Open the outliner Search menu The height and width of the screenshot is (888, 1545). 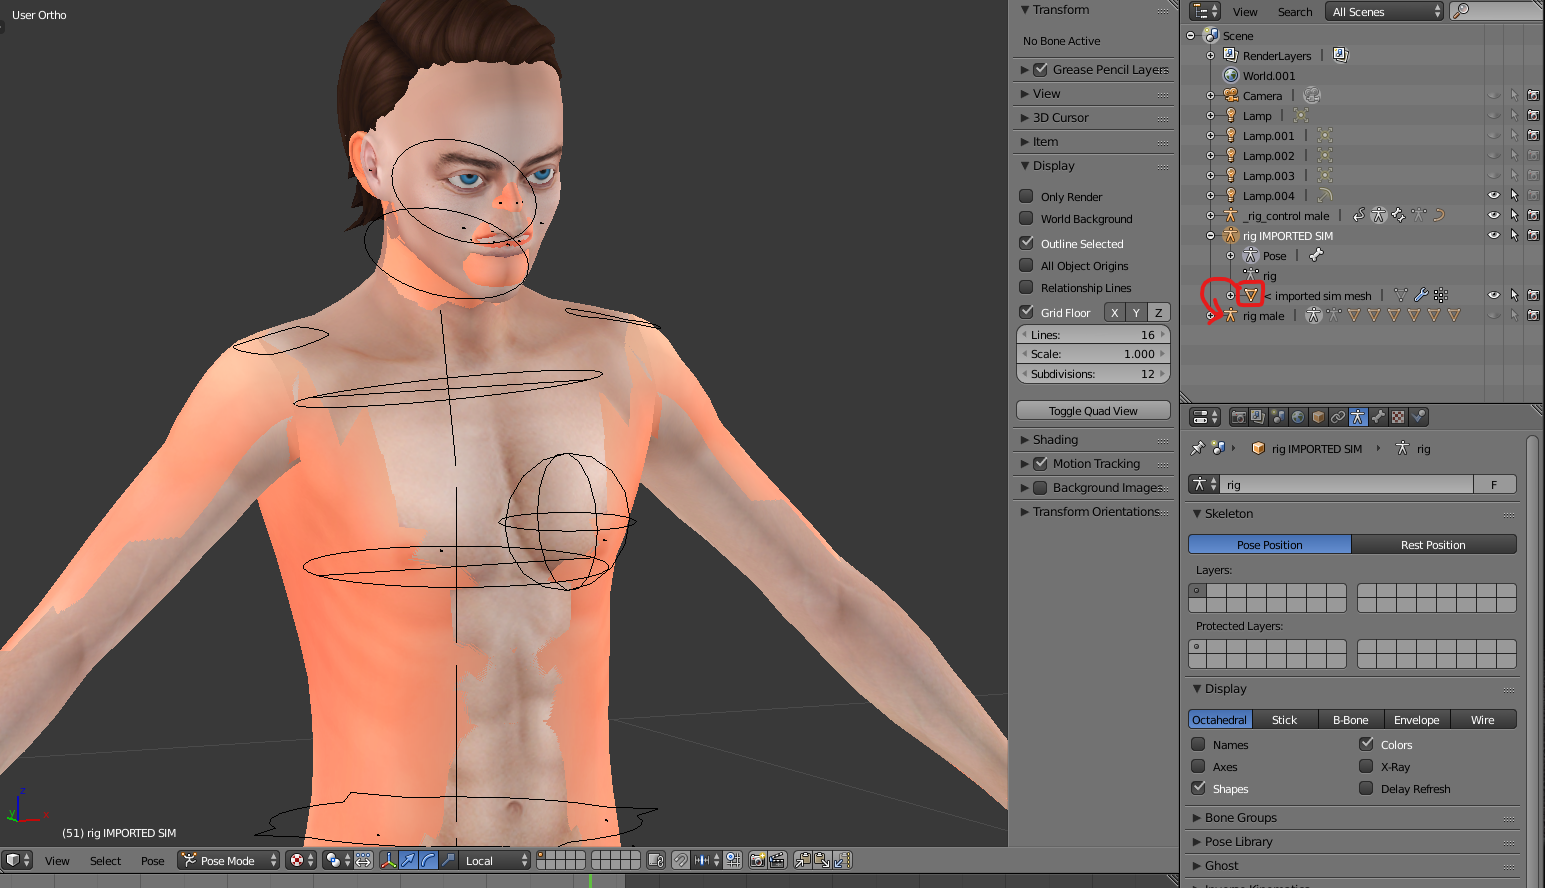[x=1295, y=12]
